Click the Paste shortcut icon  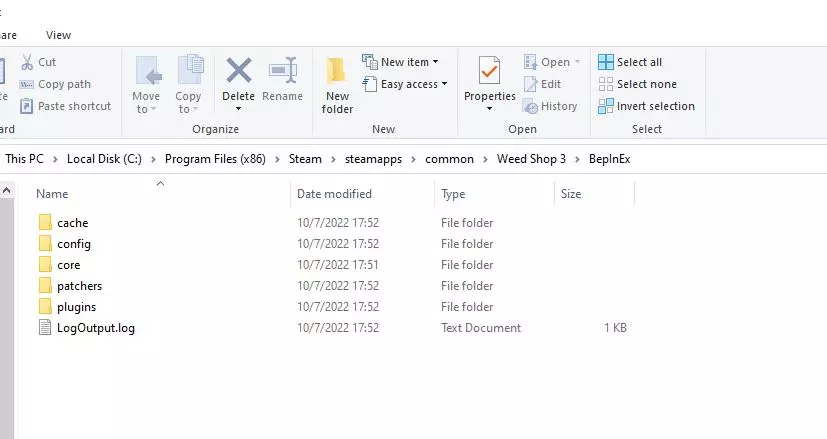26,106
